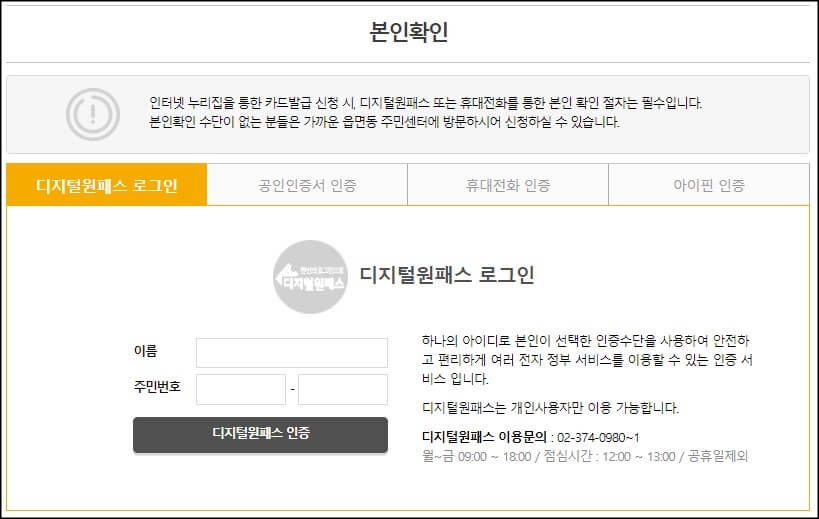Click the 본인확인 page heading
The image size is (819, 519).
pos(409,31)
